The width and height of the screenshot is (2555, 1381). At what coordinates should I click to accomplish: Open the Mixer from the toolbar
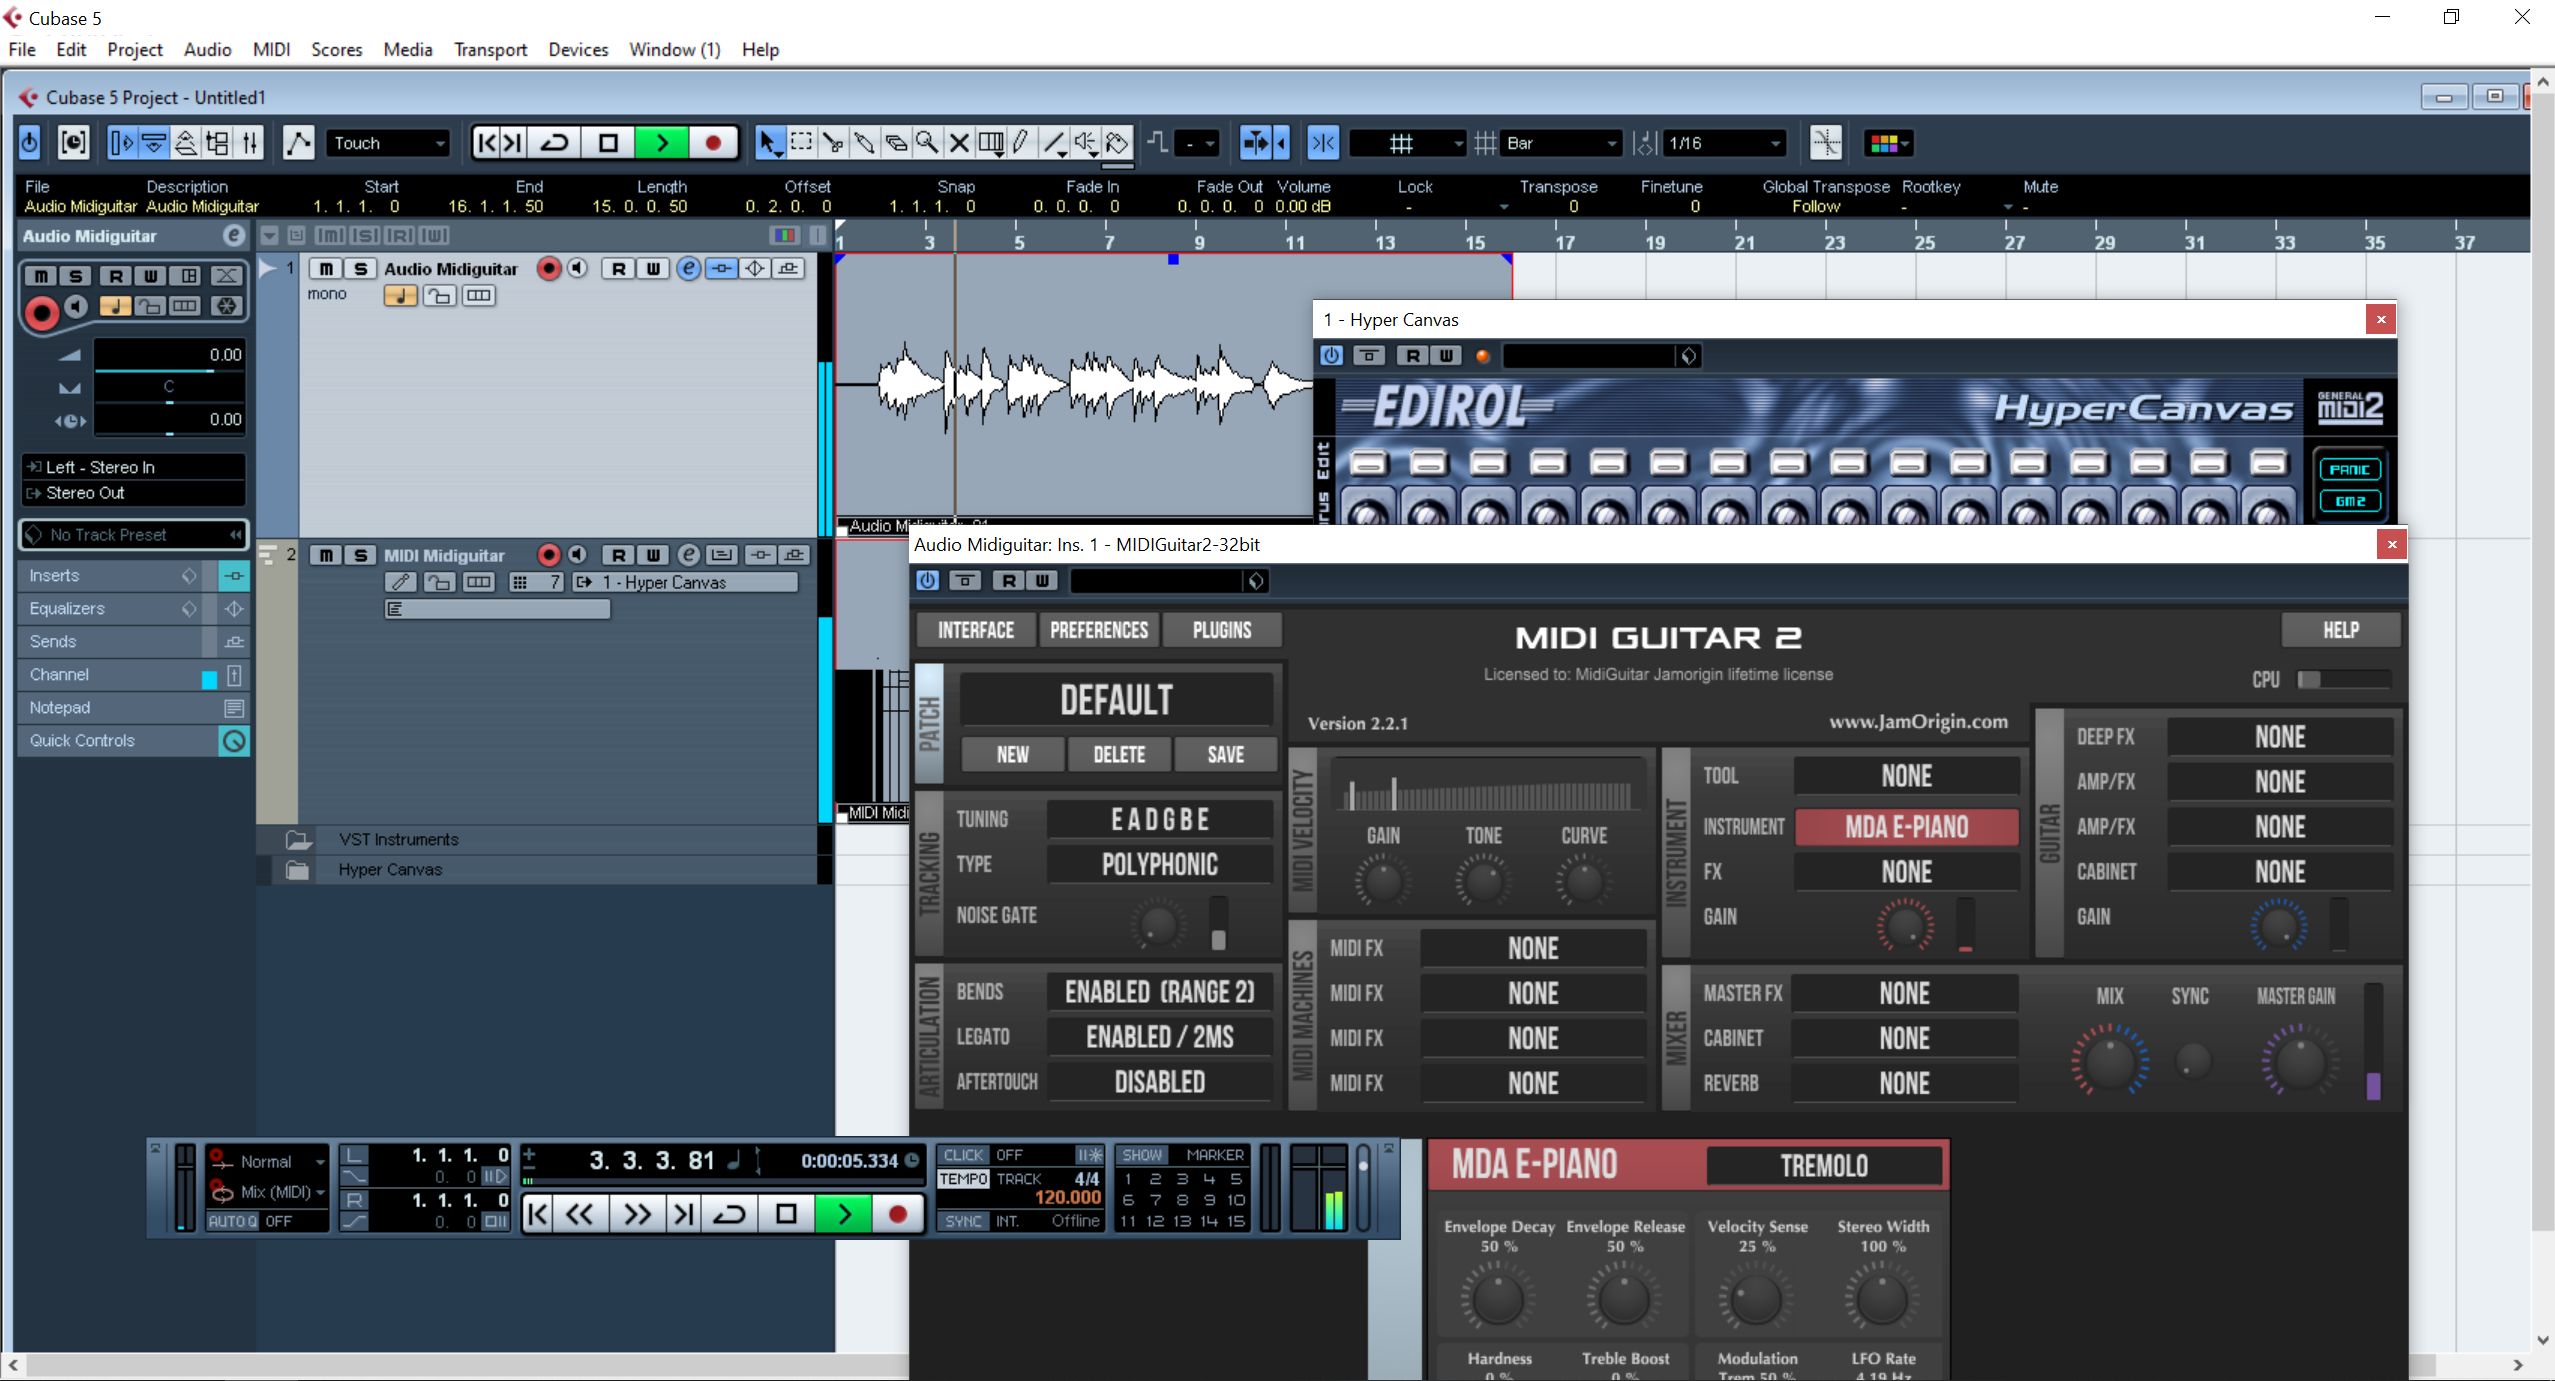[x=250, y=143]
